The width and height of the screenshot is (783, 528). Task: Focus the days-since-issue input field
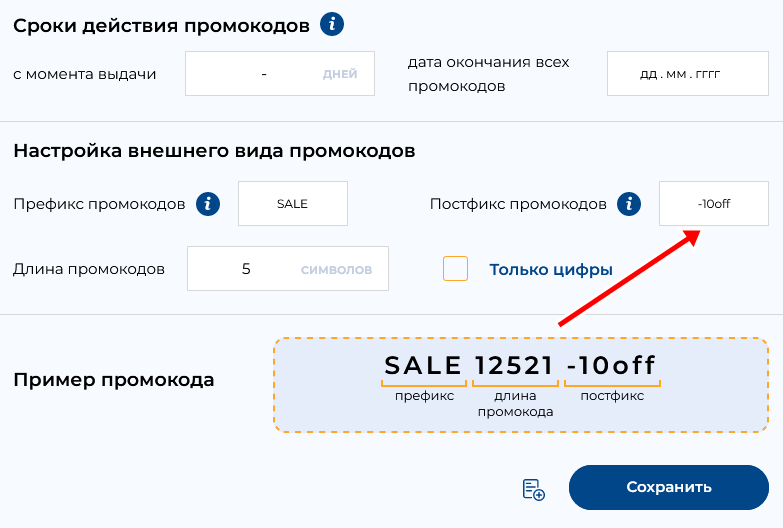[280, 73]
